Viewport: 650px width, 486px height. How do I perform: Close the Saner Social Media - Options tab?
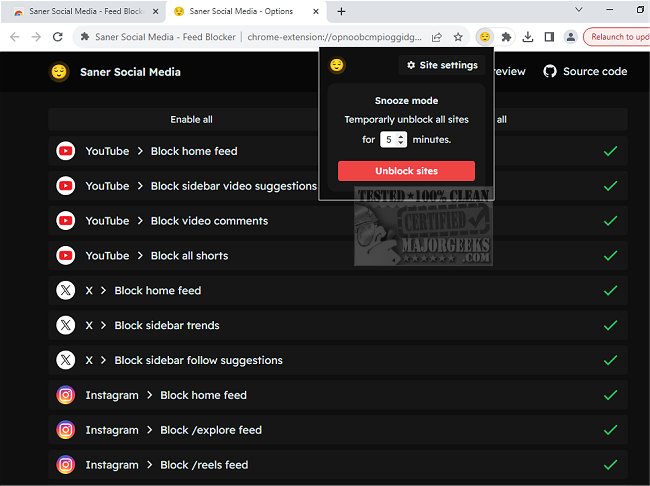click(316, 12)
